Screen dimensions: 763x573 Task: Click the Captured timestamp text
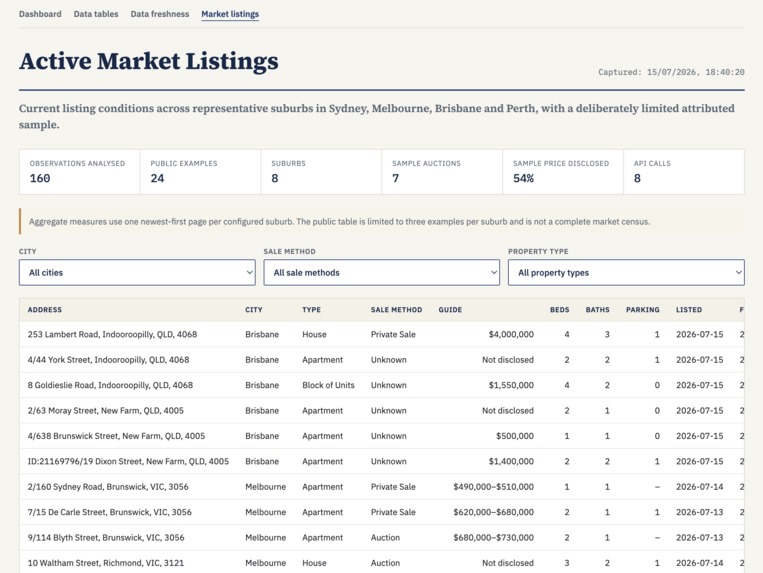[671, 72]
